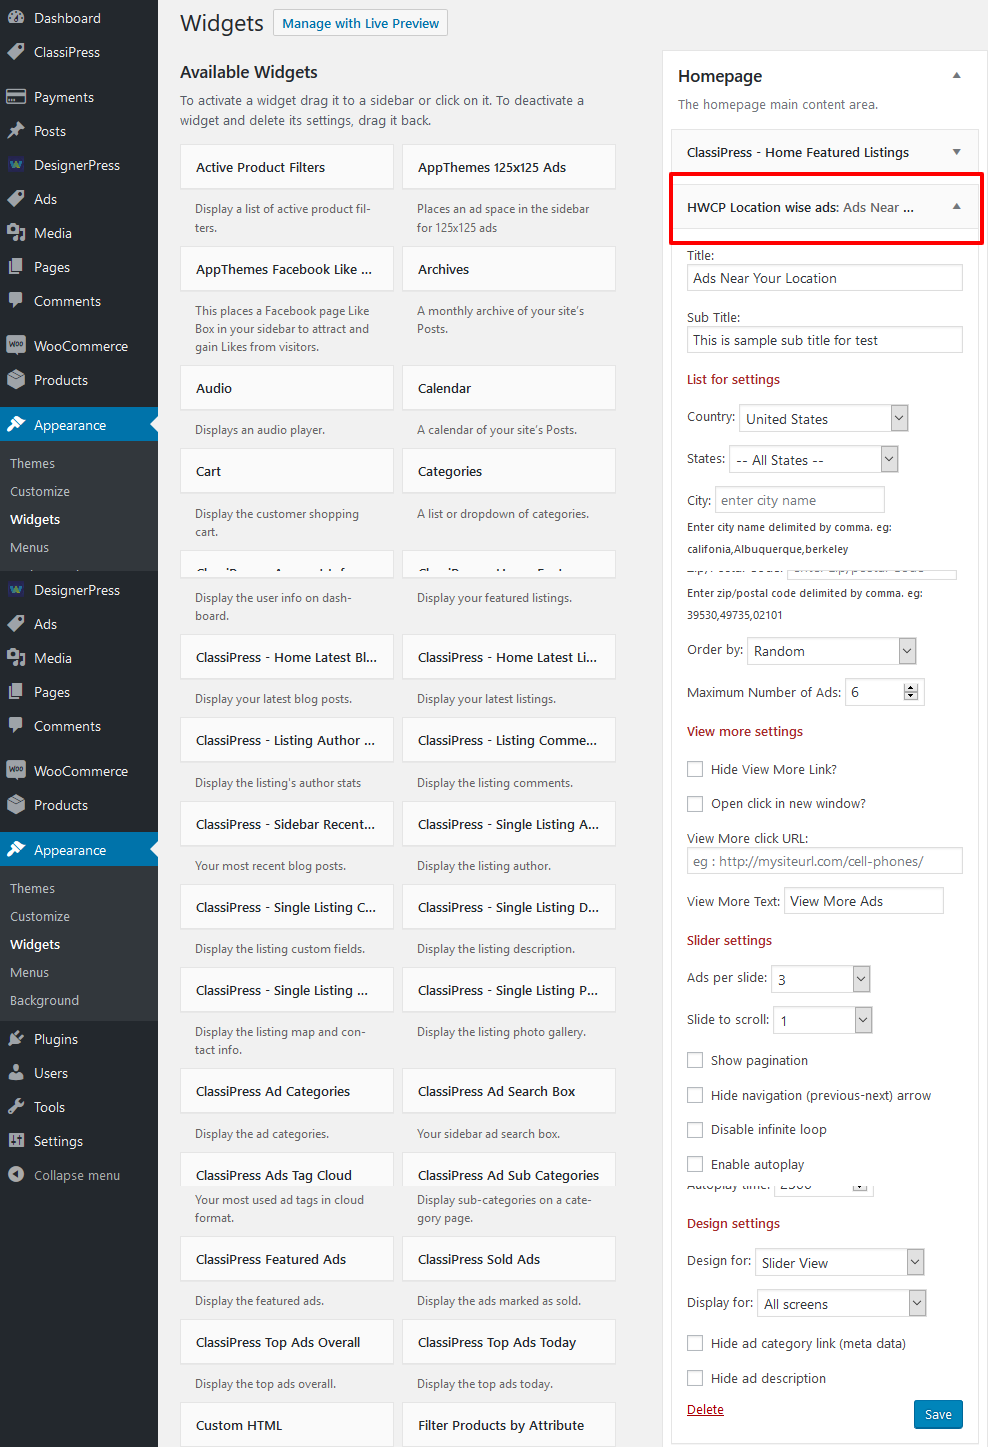Click the Sub Title text field
Screen dimensions: 988x1447
click(825, 340)
